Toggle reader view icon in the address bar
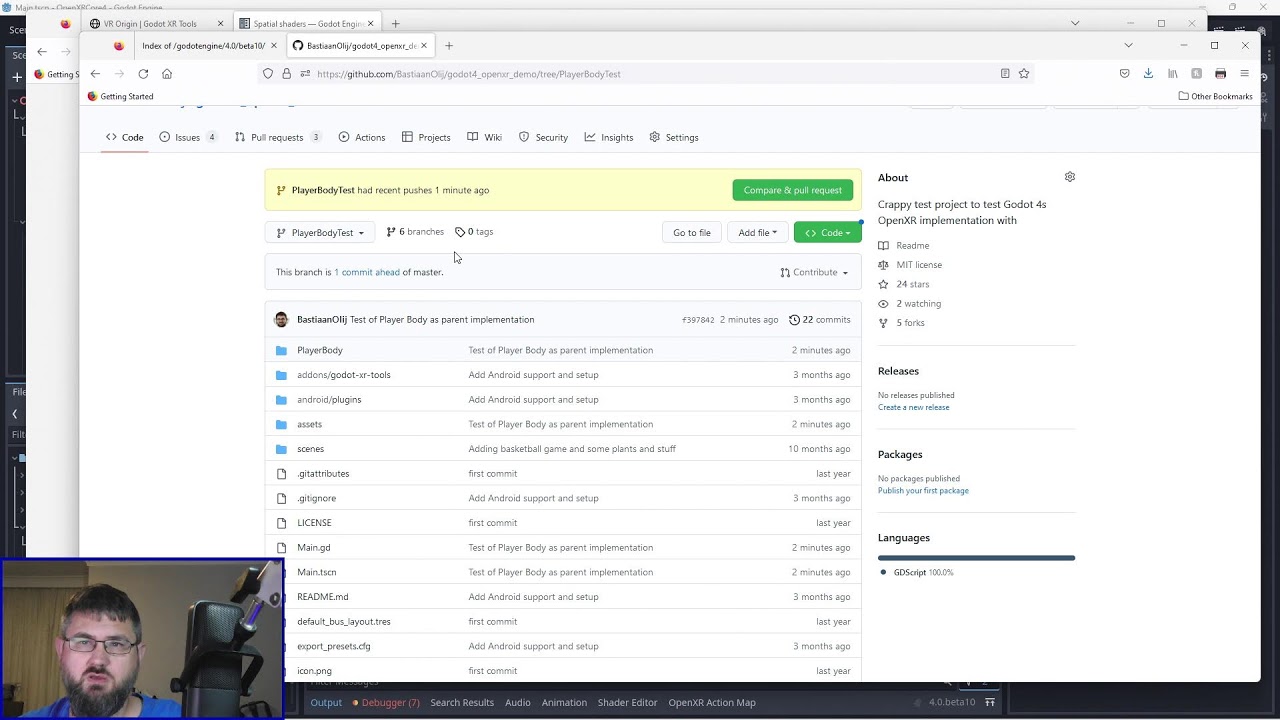This screenshot has height=720, width=1280. pos(1005,74)
